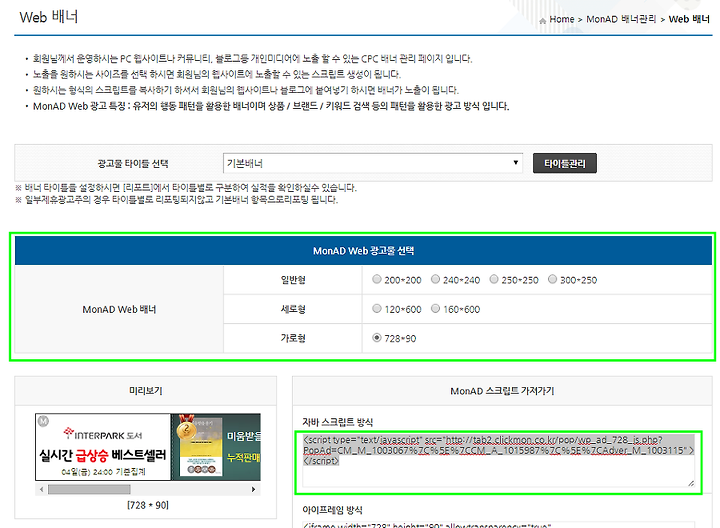Click the textarea resize handle

coord(691,483)
